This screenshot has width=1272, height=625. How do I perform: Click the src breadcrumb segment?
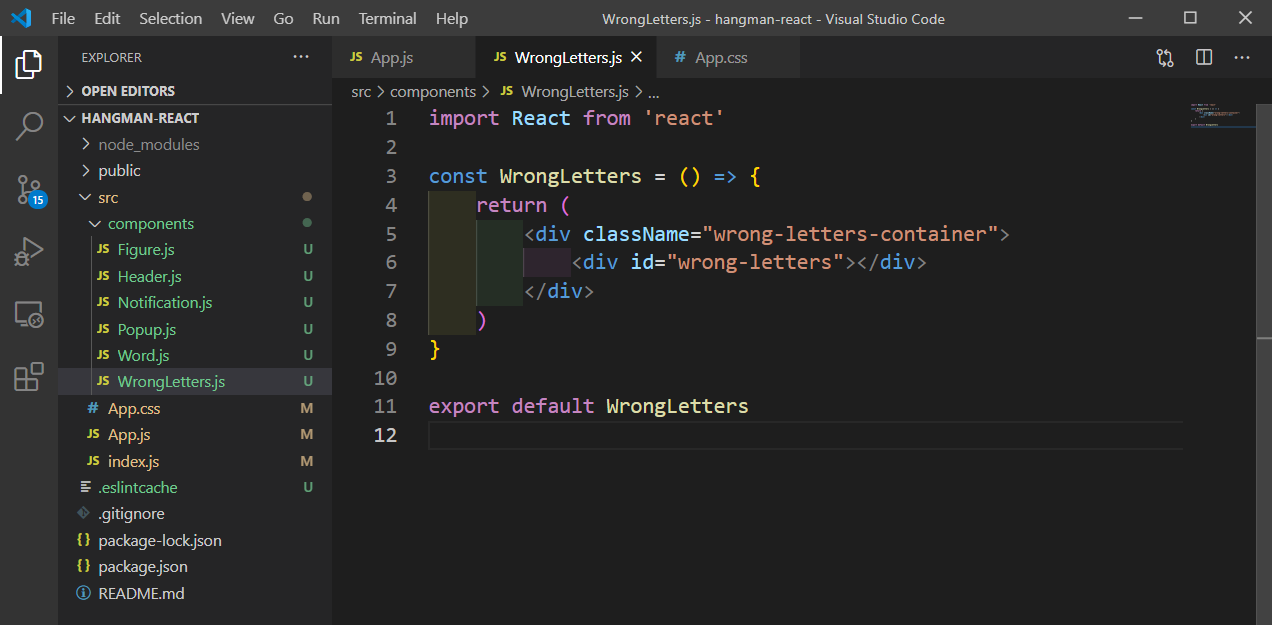[361, 91]
